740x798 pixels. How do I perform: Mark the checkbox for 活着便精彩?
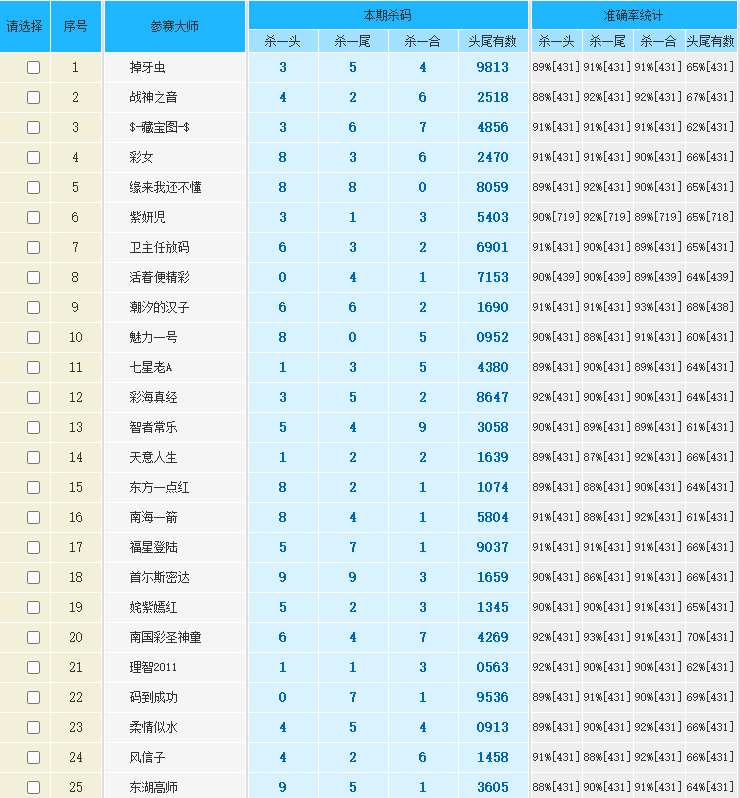(x=33, y=277)
